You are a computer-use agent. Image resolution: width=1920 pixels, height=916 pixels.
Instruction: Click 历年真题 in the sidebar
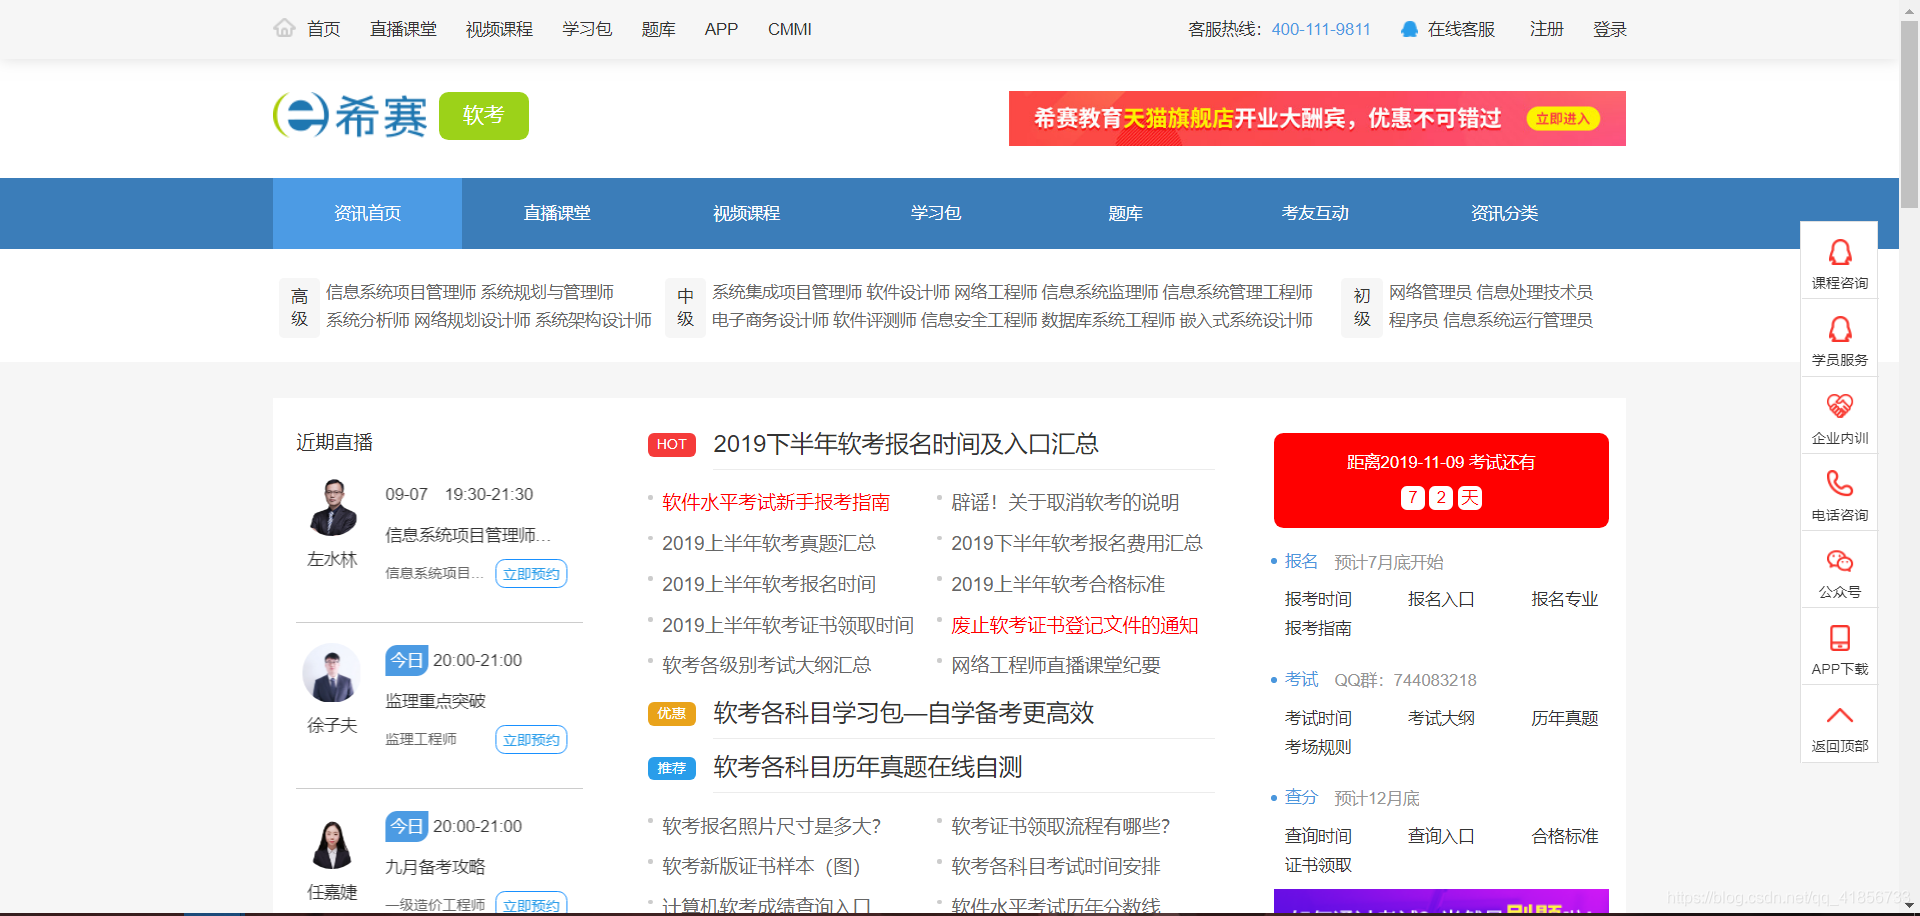tap(1565, 718)
